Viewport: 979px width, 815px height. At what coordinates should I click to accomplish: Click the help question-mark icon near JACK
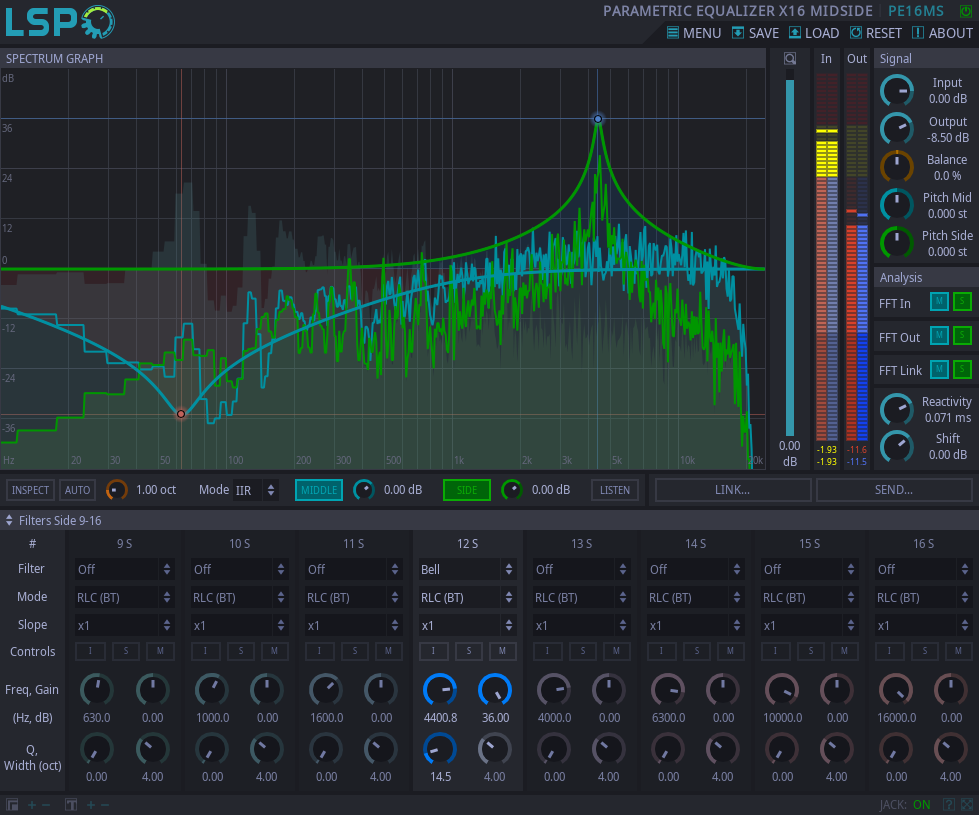click(948, 805)
